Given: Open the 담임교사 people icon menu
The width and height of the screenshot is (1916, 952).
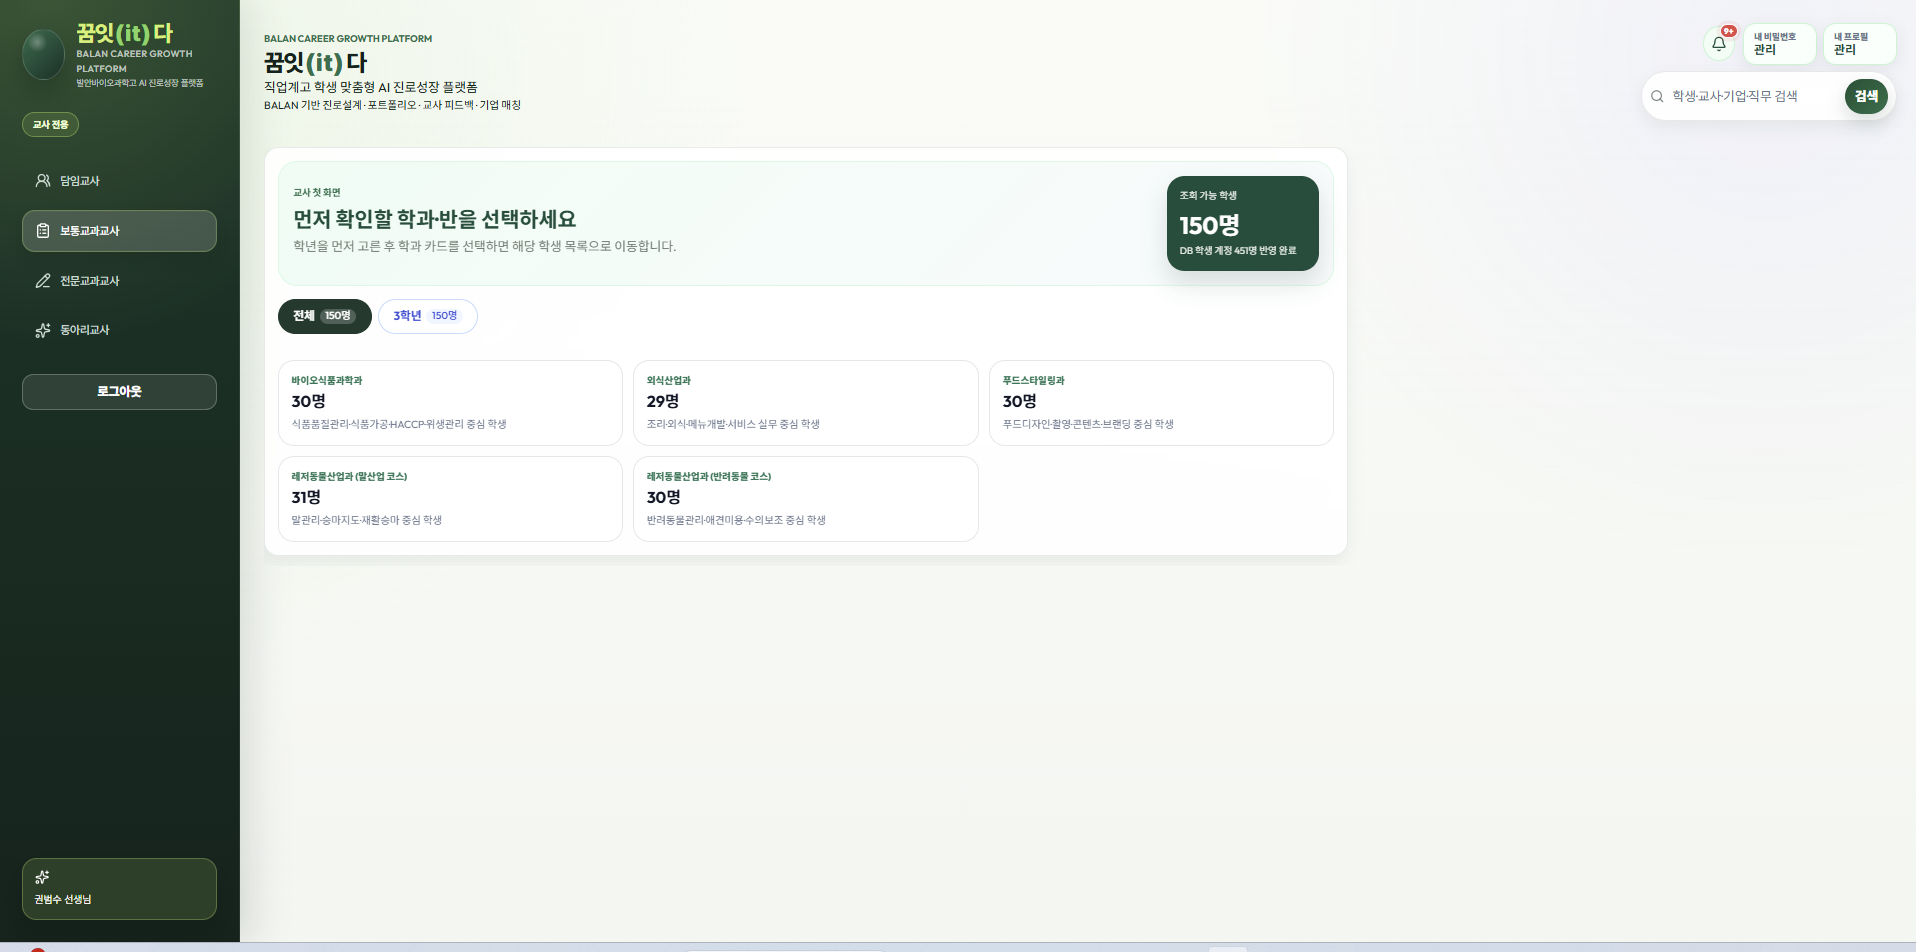Looking at the screenshot, I should [43, 181].
